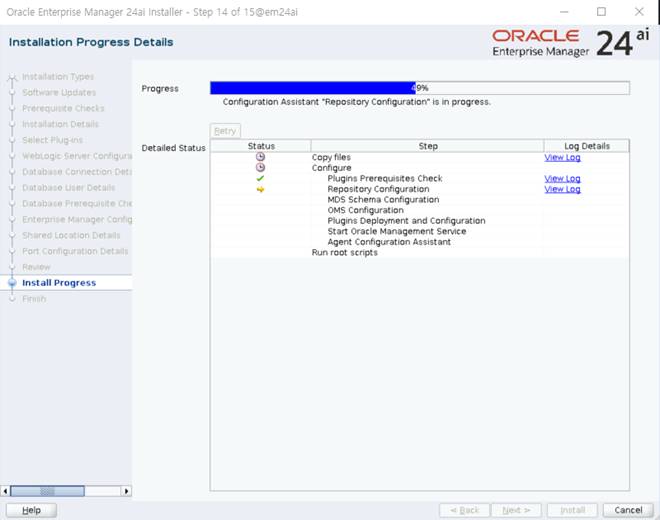Close the installer window
Image resolution: width=660 pixels, height=520 pixels.
(639, 12)
